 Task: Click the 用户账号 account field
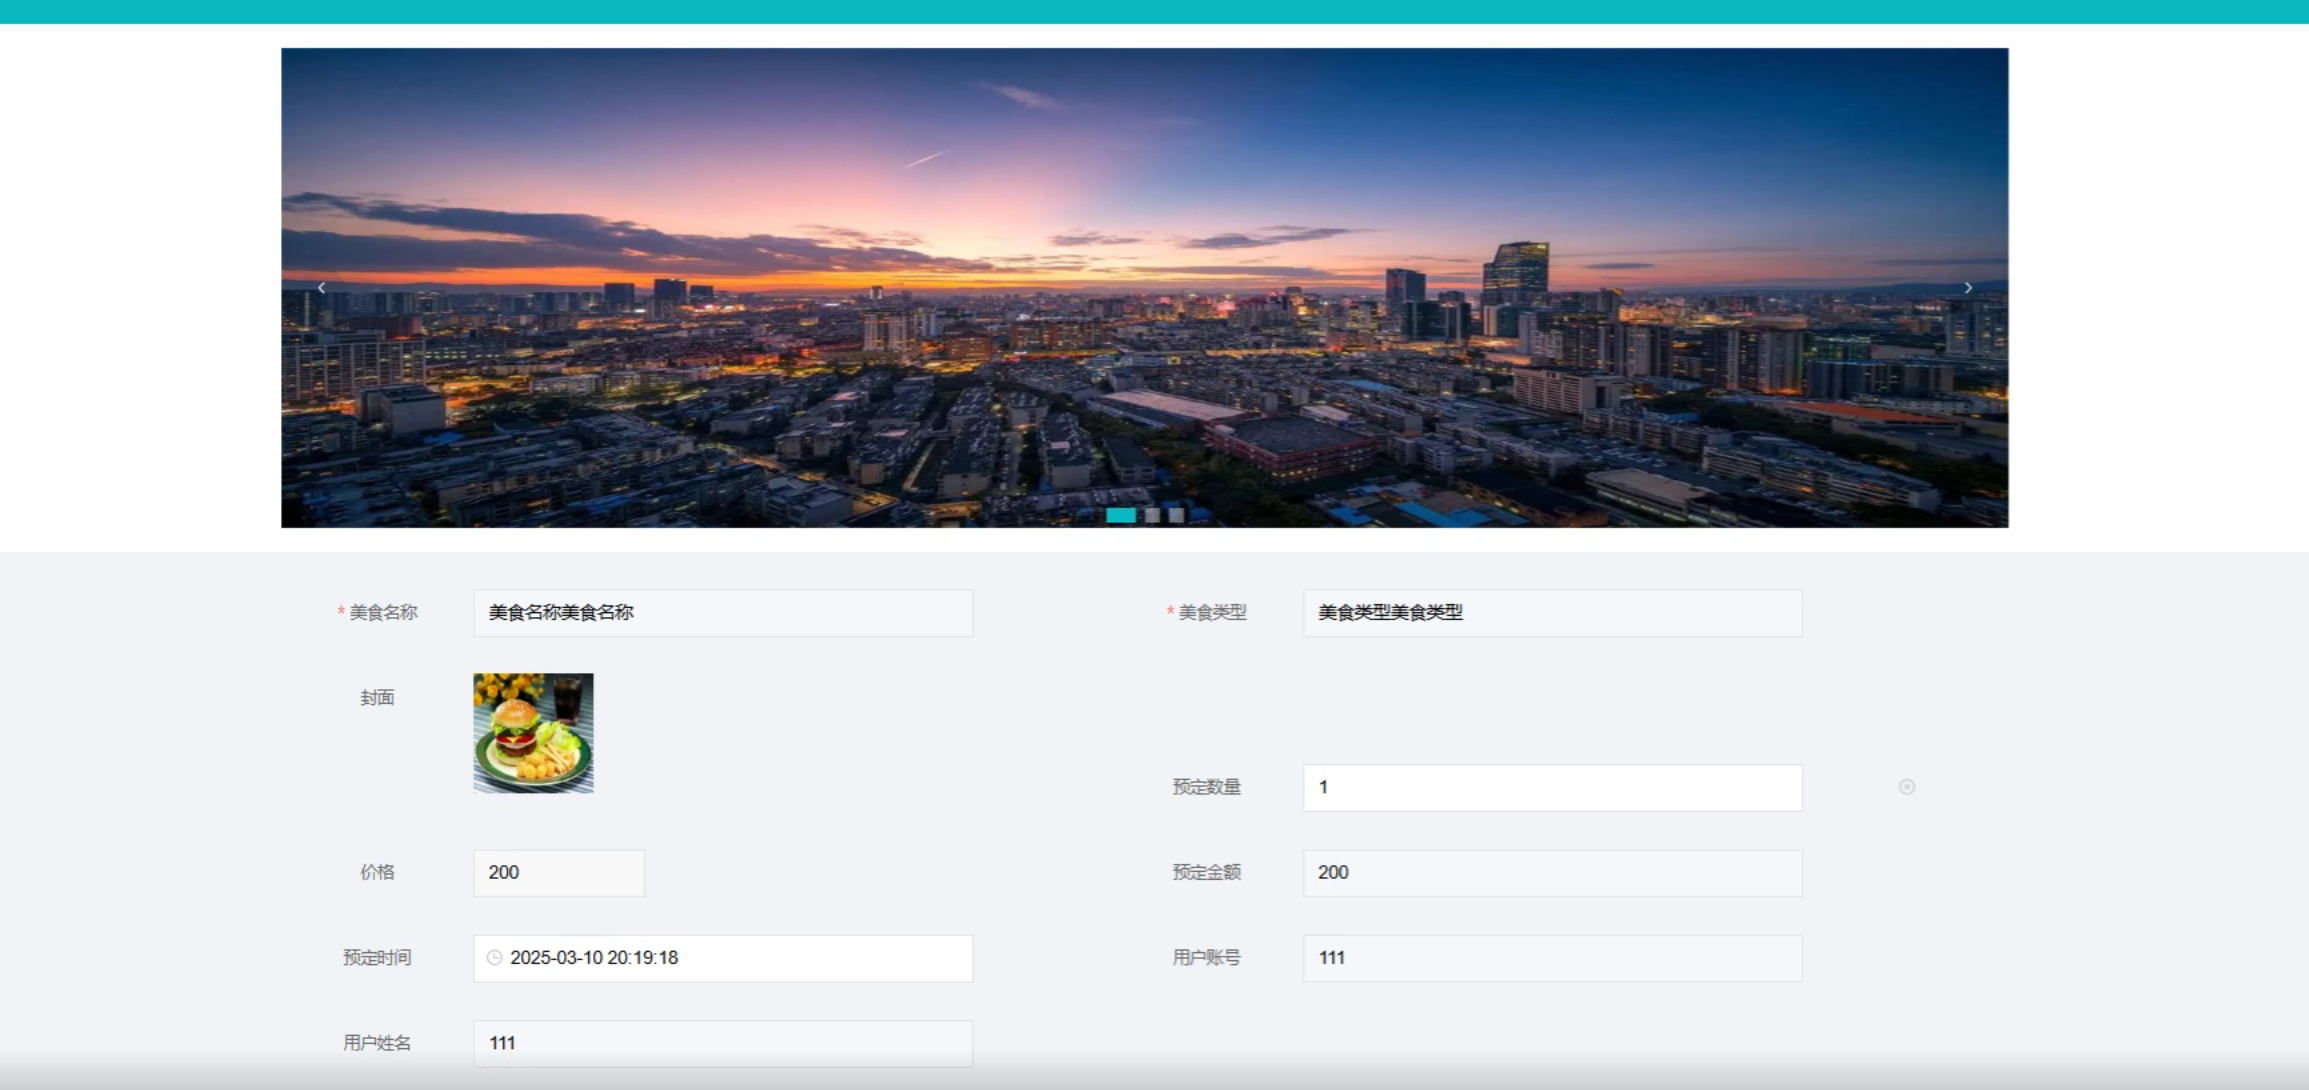(x=1551, y=958)
